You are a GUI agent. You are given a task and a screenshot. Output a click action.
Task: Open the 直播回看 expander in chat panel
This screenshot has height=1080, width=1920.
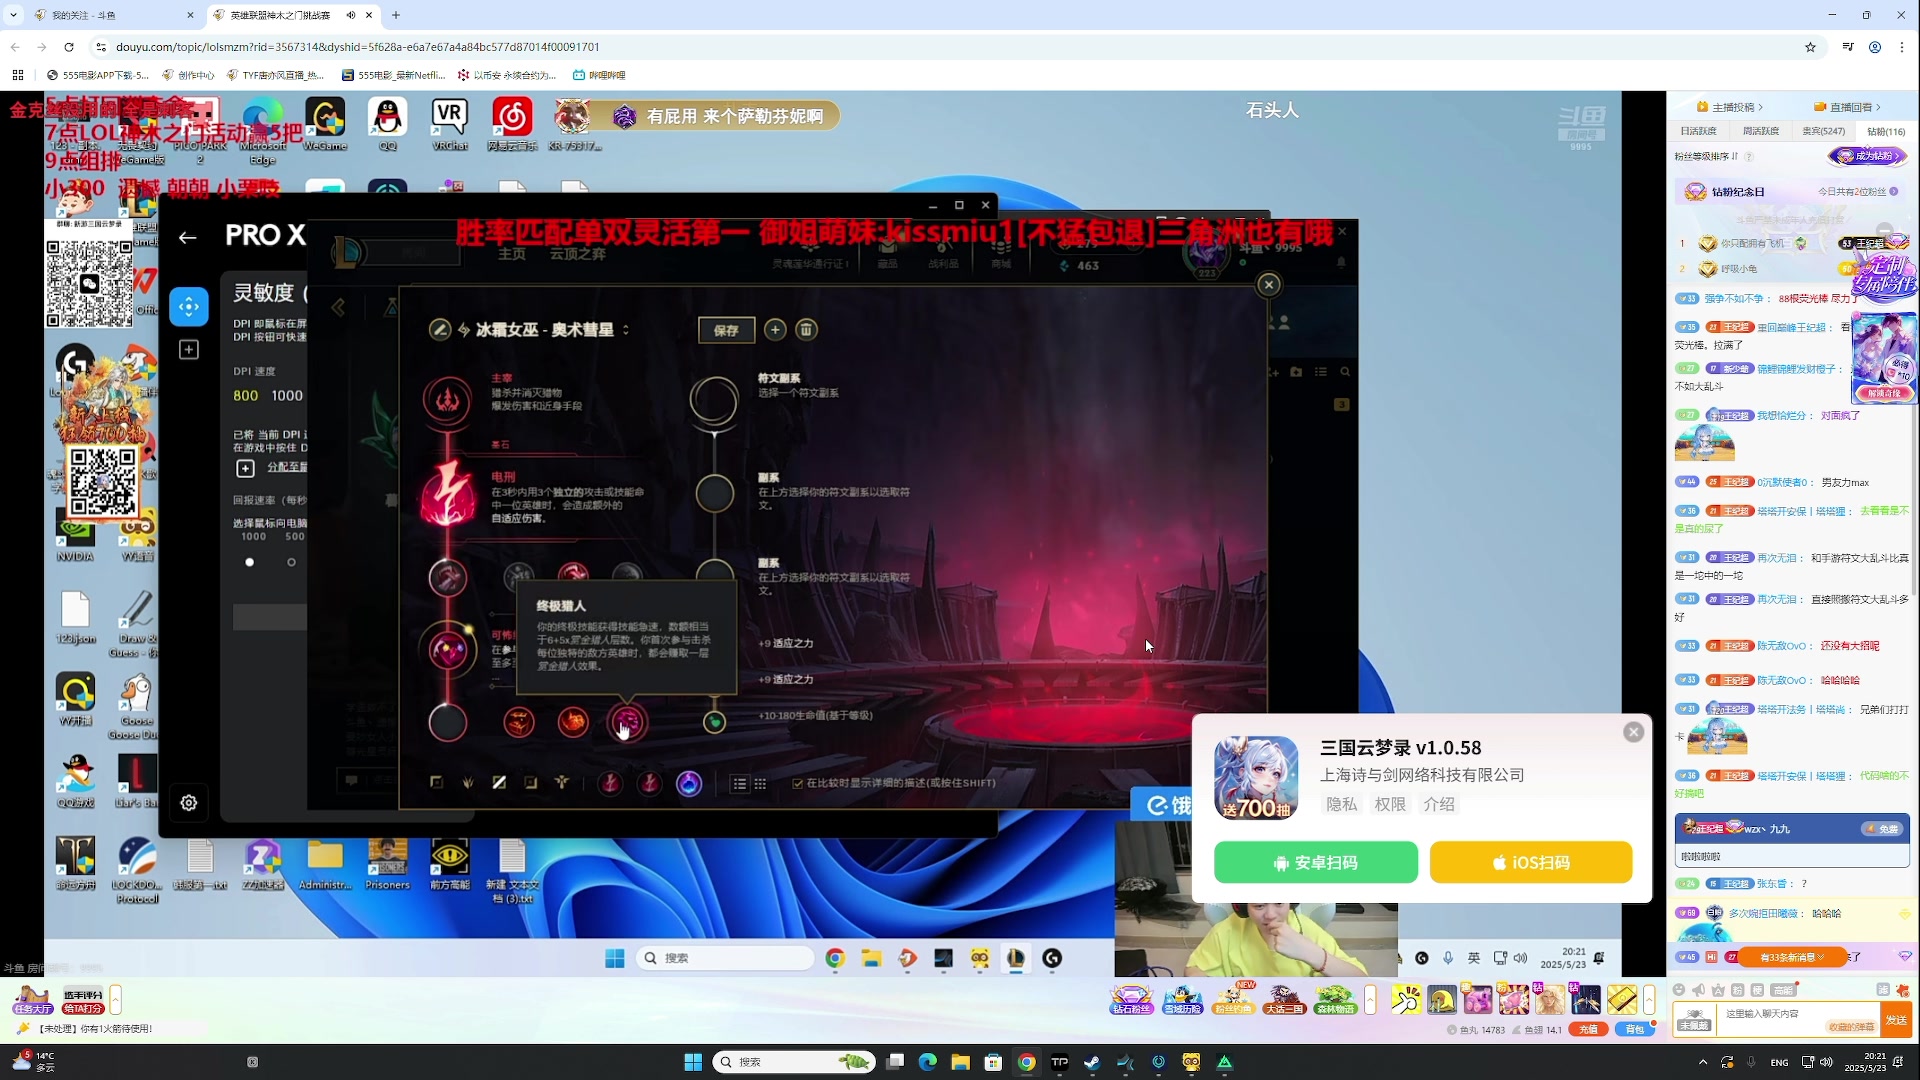point(1848,107)
